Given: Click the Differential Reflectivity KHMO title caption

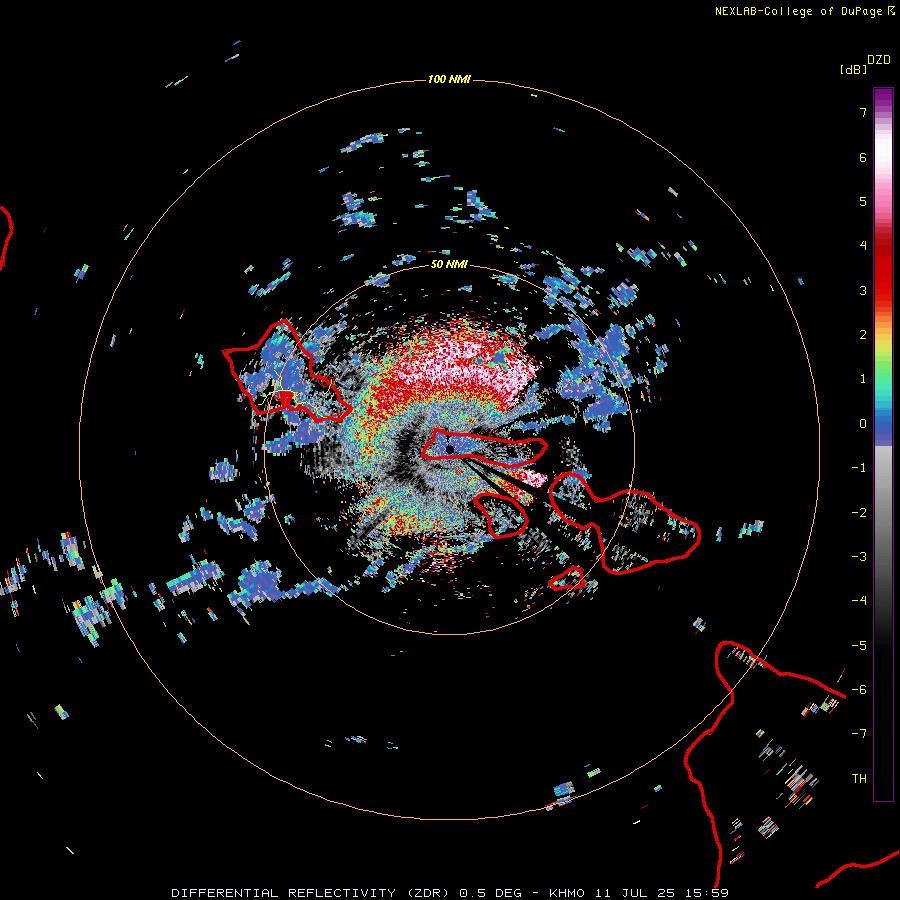Looking at the screenshot, I should [450, 893].
